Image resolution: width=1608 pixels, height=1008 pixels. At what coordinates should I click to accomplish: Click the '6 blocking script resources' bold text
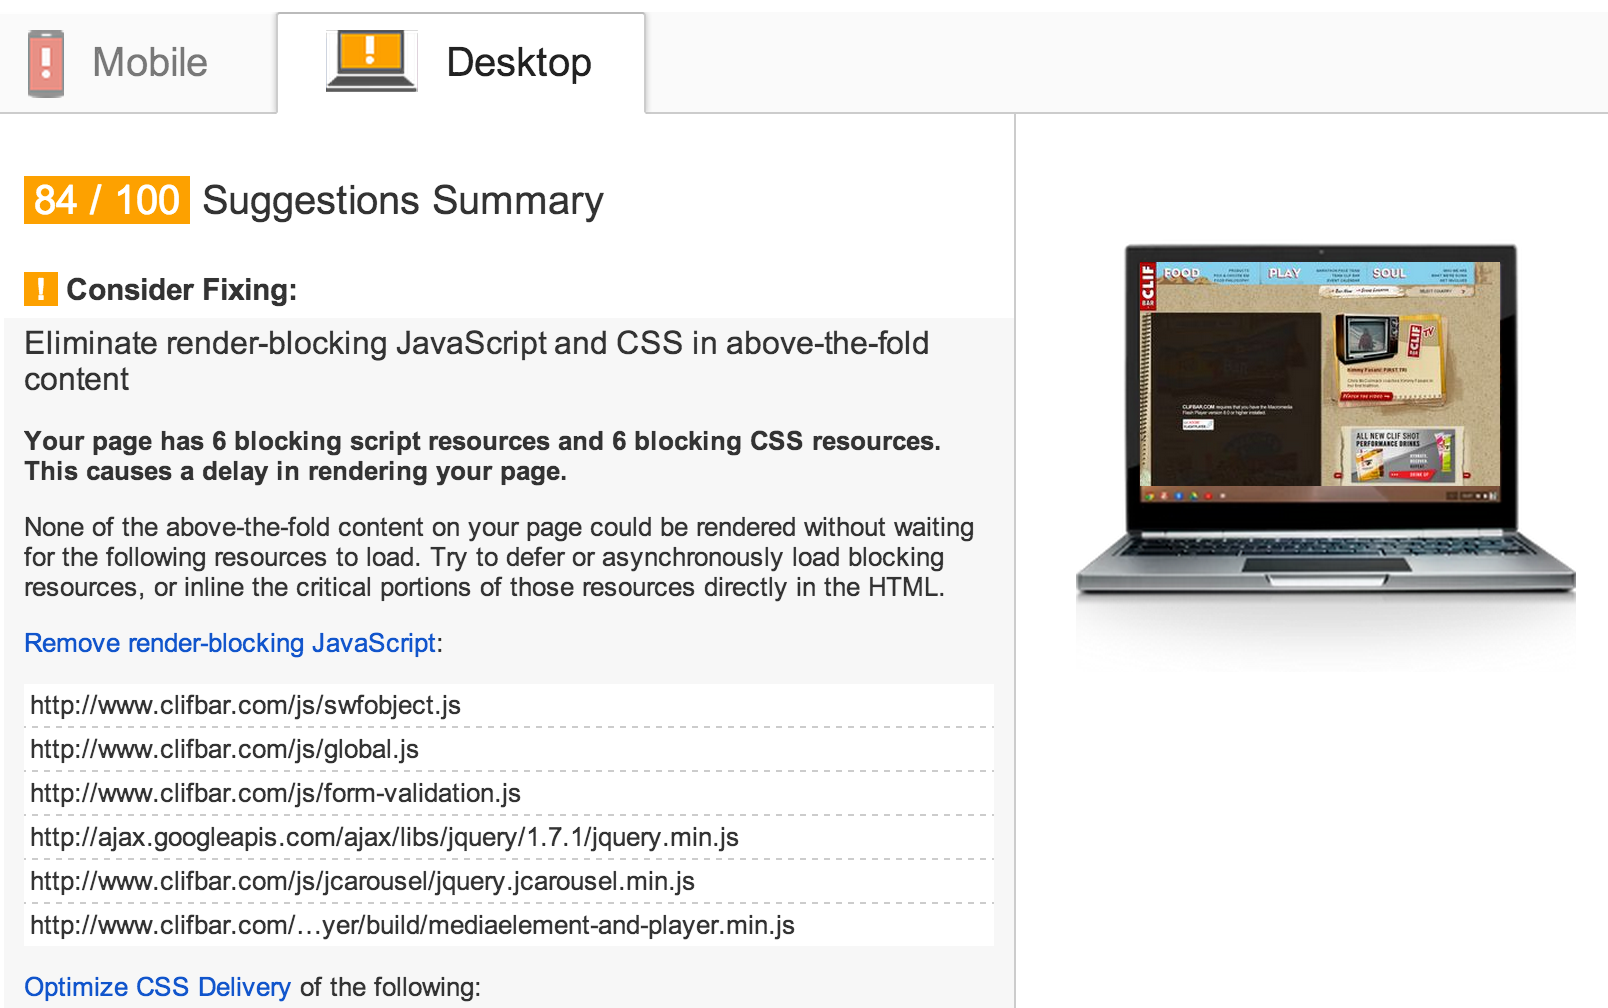[x=380, y=441]
